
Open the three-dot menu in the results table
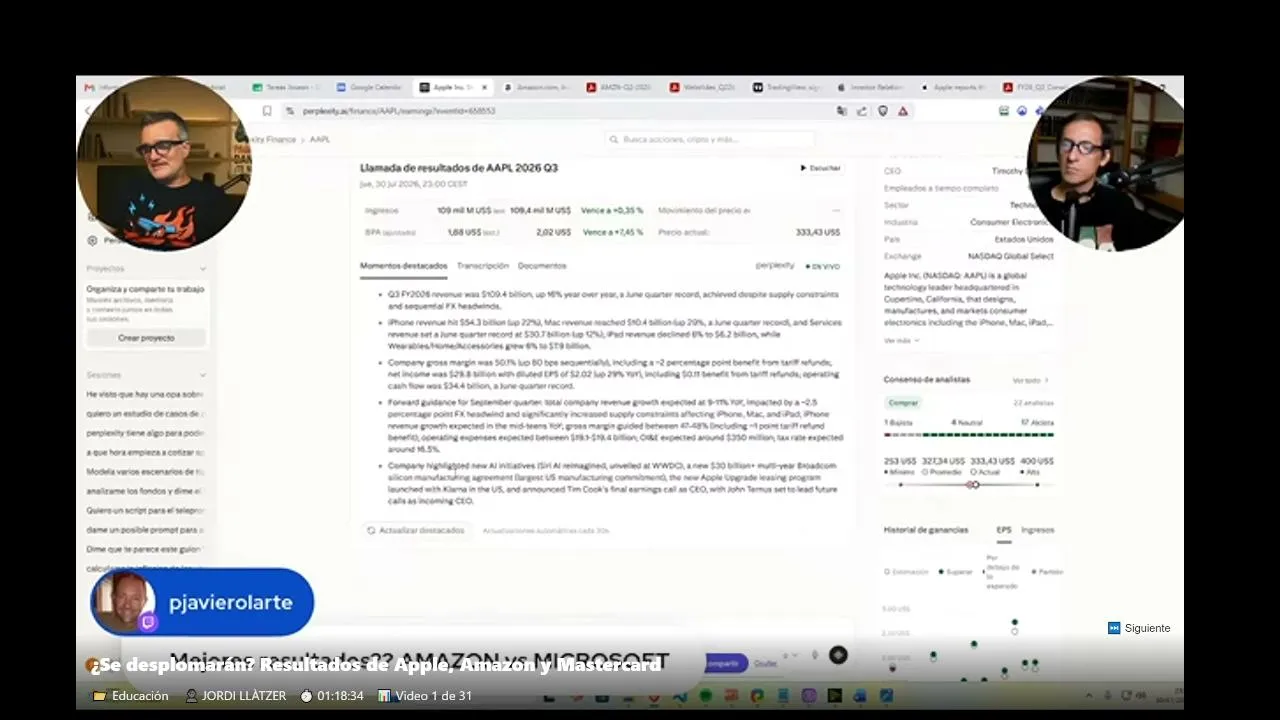coord(836,210)
